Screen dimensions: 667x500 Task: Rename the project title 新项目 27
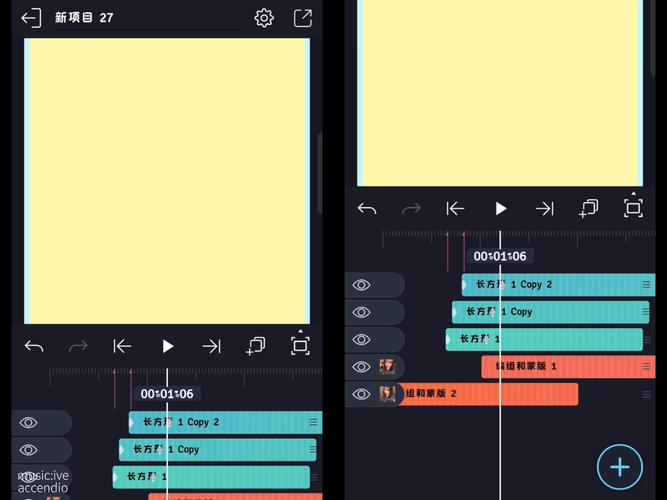[x=84, y=17]
